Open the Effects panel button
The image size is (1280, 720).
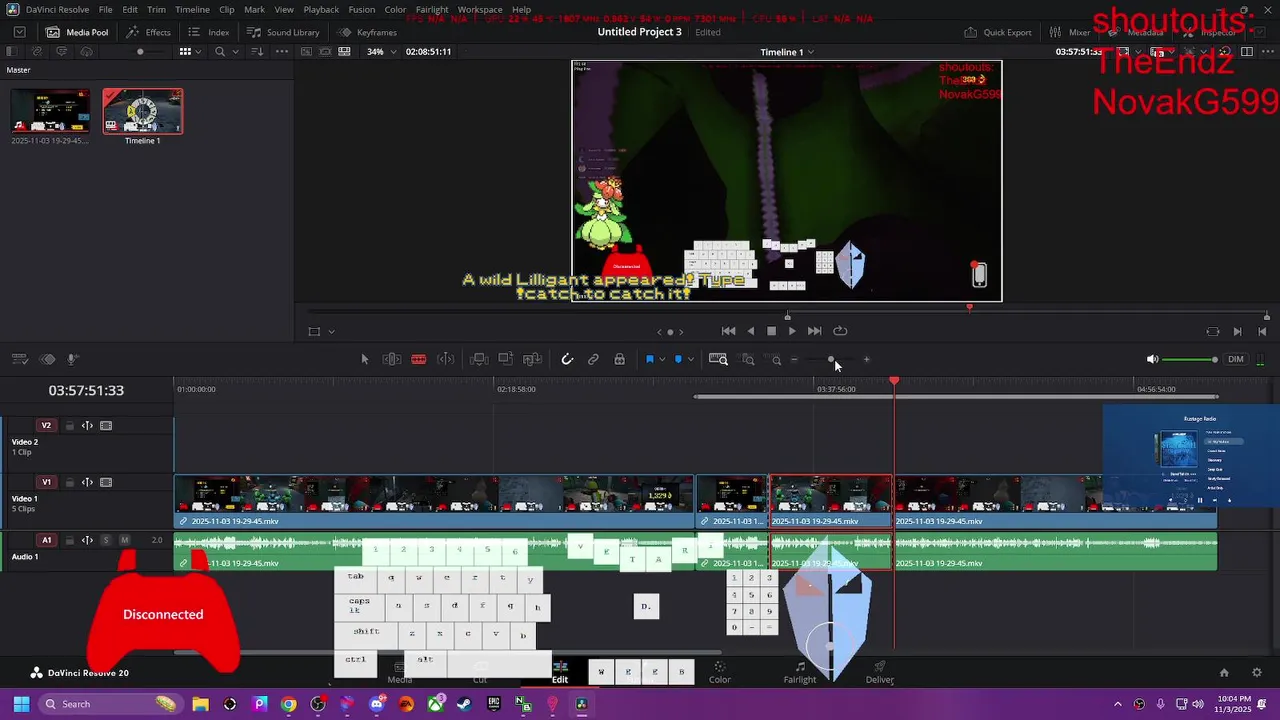149,32
